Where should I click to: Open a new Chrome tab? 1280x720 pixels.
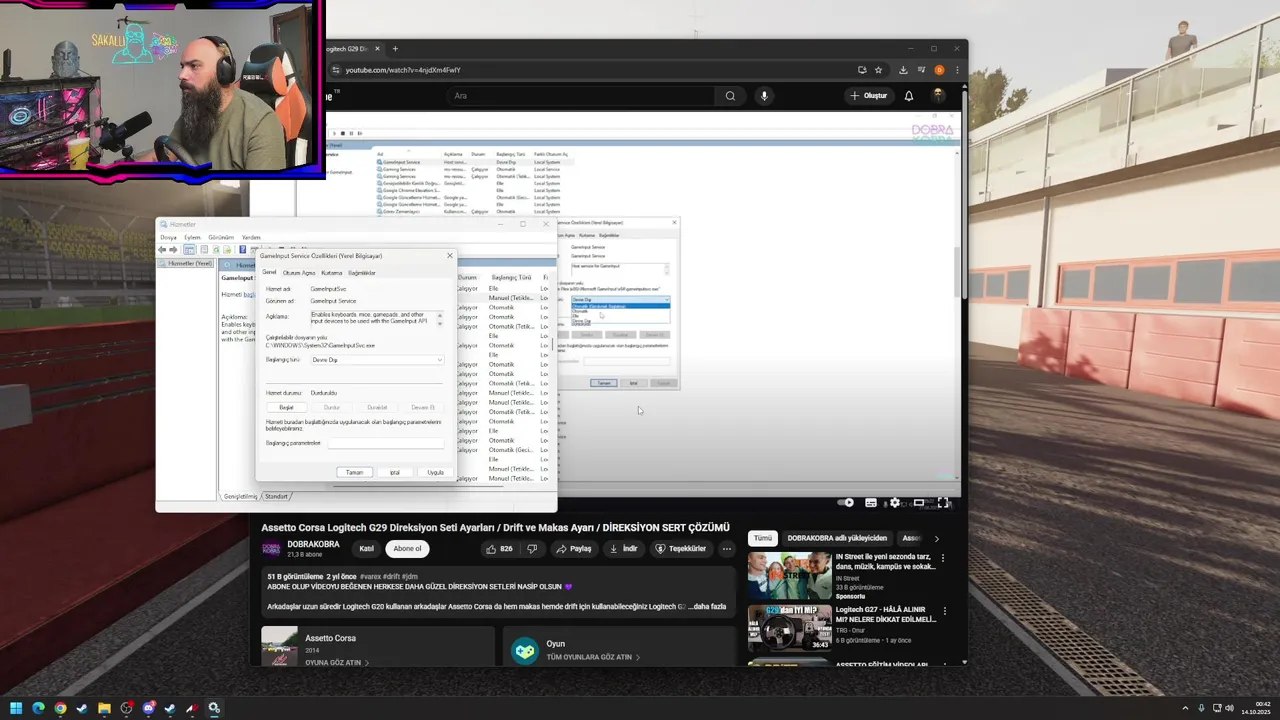click(x=395, y=48)
